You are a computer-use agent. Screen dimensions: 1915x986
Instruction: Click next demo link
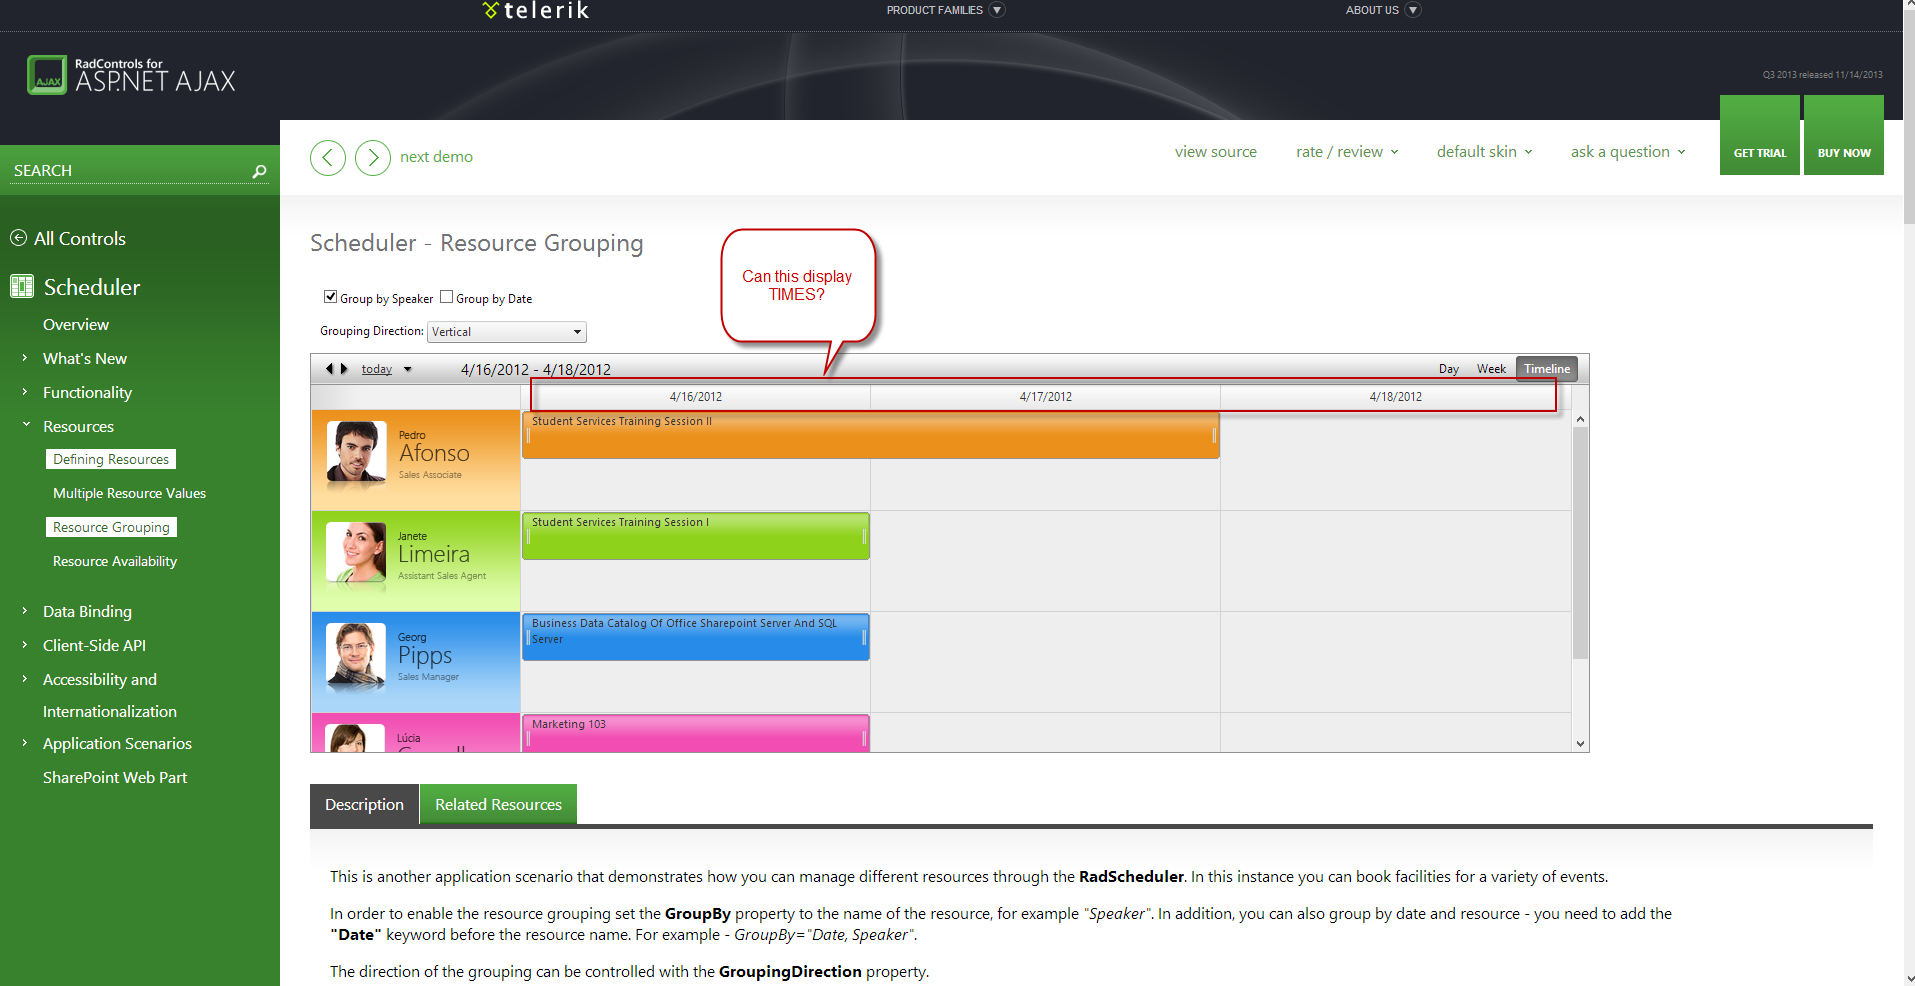(x=437, y=157)
